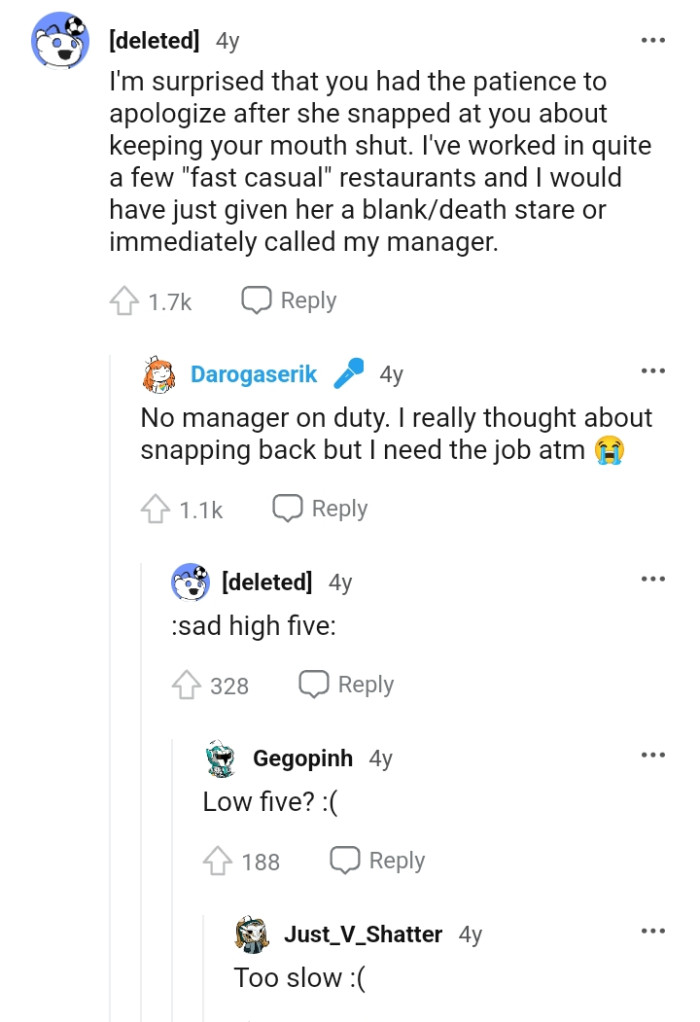This screenshot has height=1022, width=700.
Task: Click Just_V_Shatter's avatar icon
Action: [250, 934]
